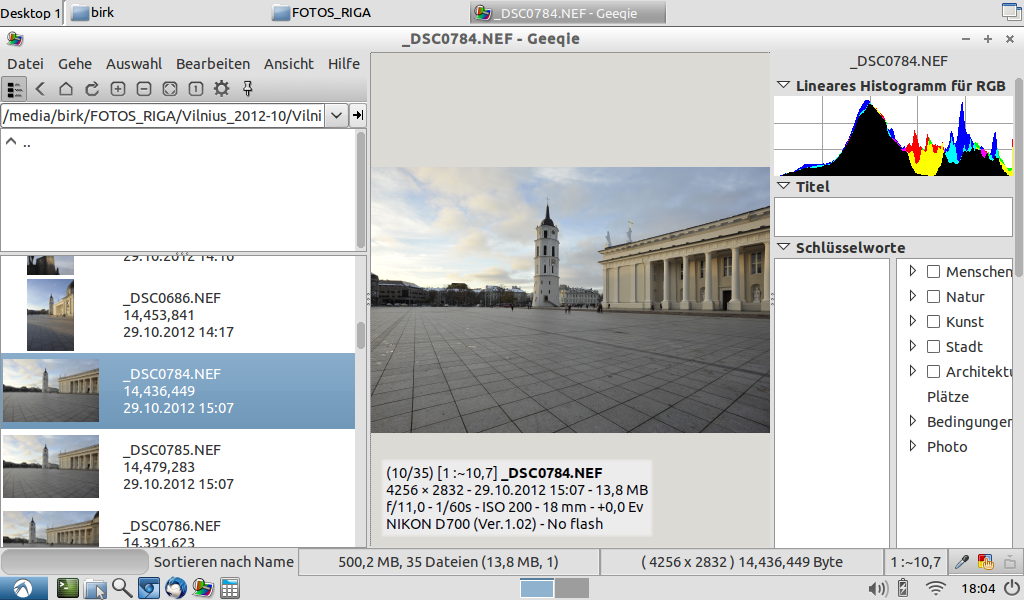Refresh the folder with the reload icon
Viewport: 1024px width, 600px height.
pyautogui.click(x=92, y=89)
